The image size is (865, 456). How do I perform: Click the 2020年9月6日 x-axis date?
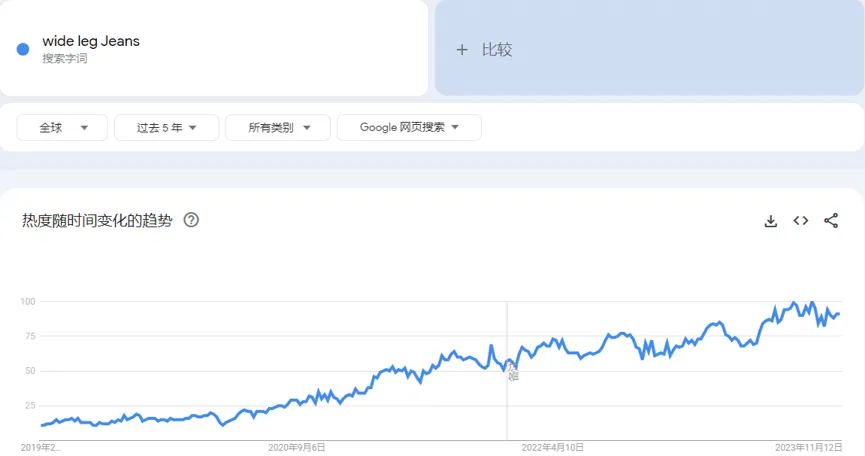click(x=297, y=447)
